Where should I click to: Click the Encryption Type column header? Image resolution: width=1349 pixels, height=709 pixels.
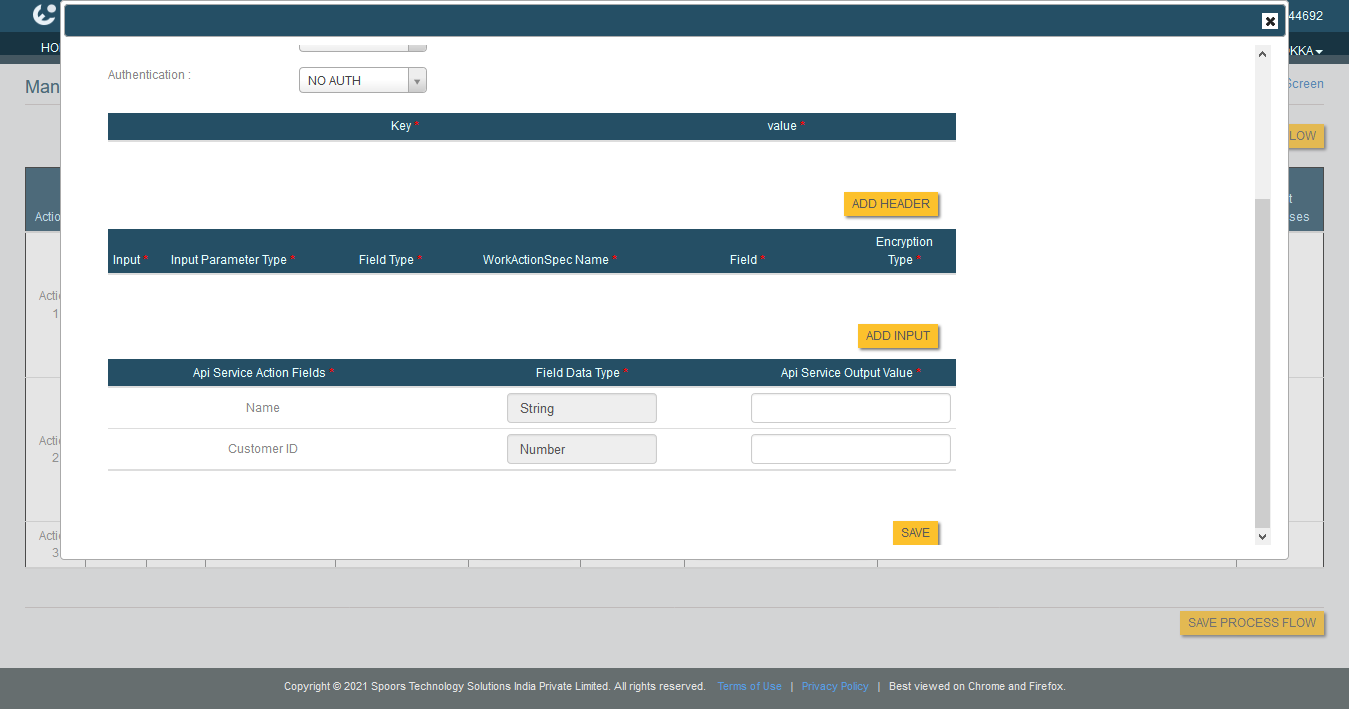[903, 251]
